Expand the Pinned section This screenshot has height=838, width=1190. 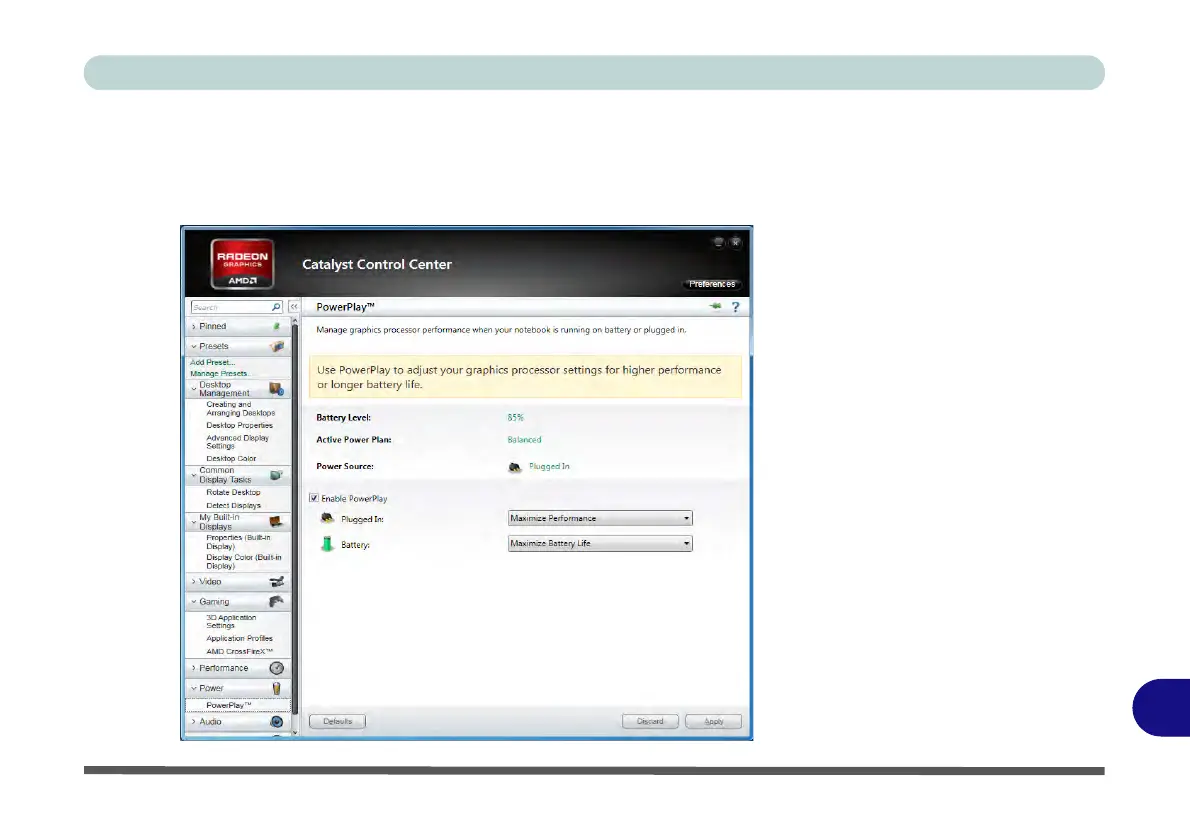click(194, 326)
